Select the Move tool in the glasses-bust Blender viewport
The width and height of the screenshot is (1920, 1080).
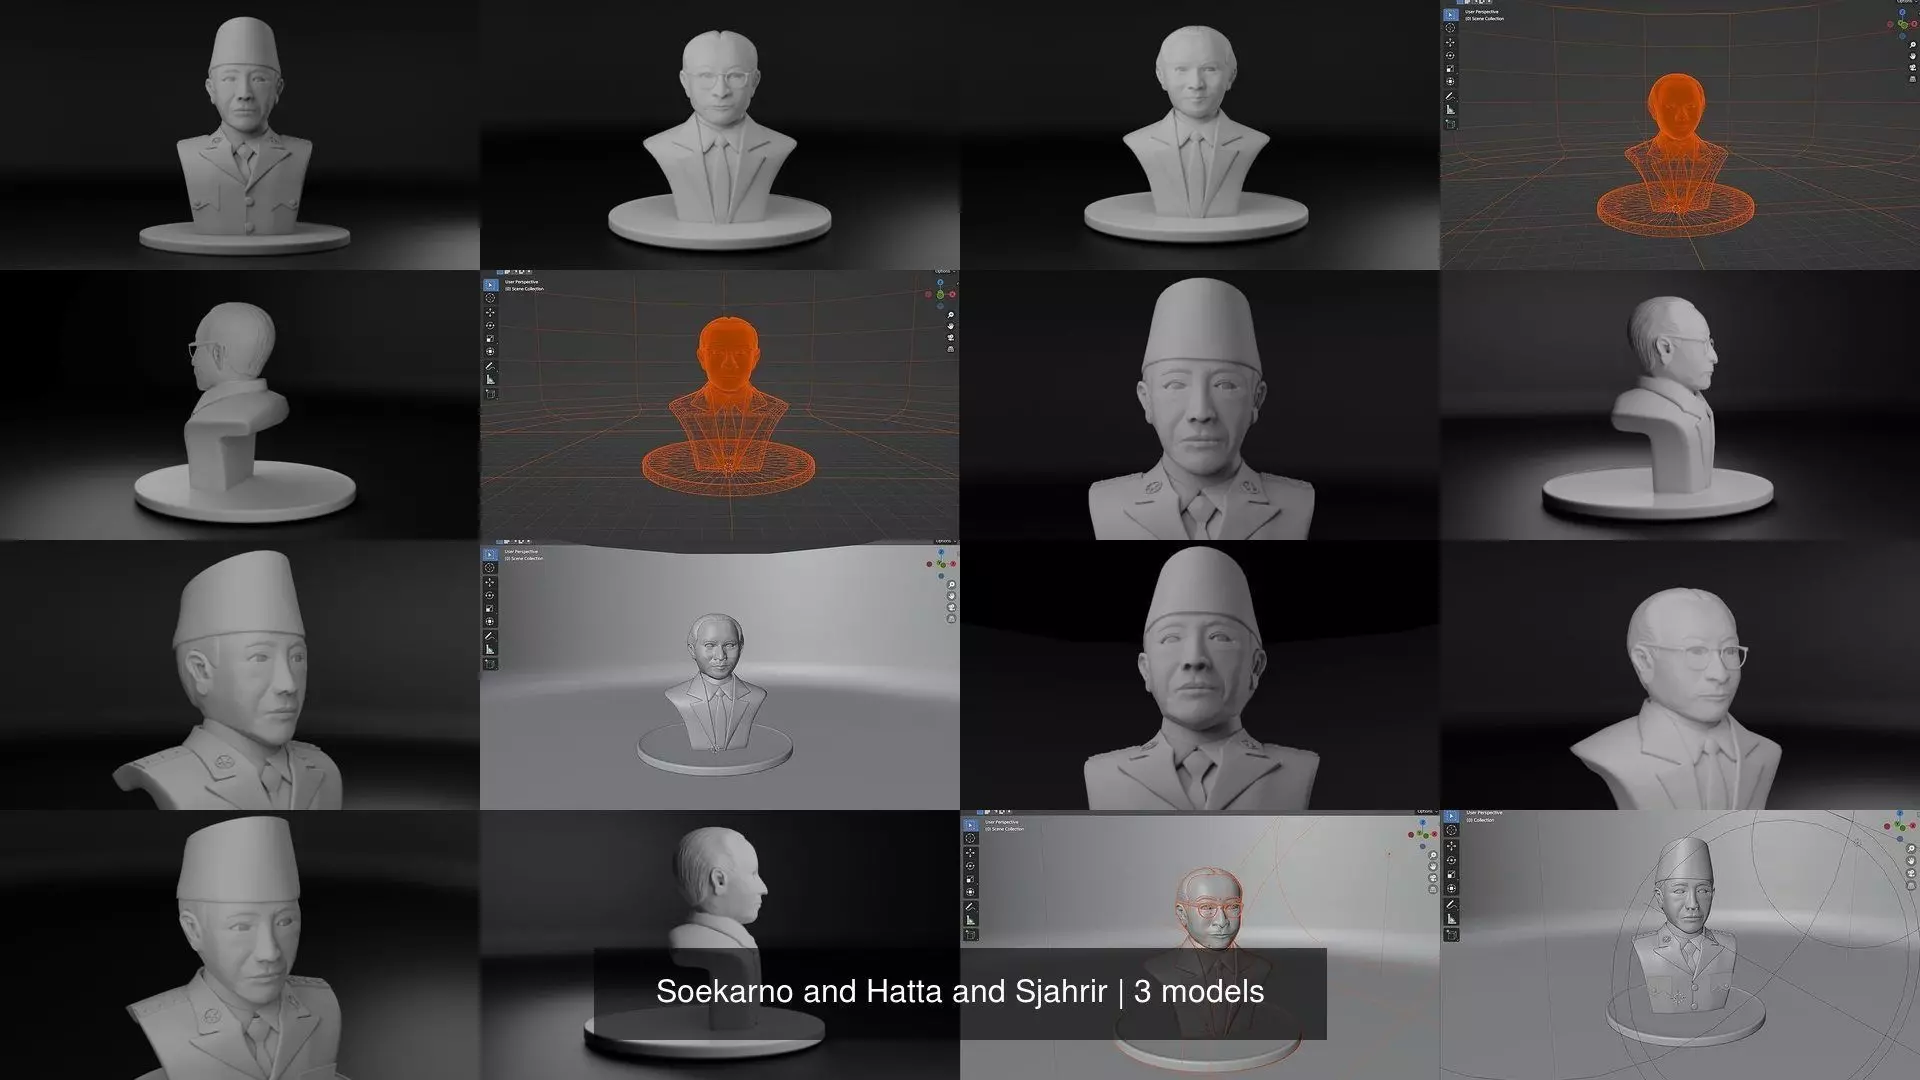coord(970,853)
